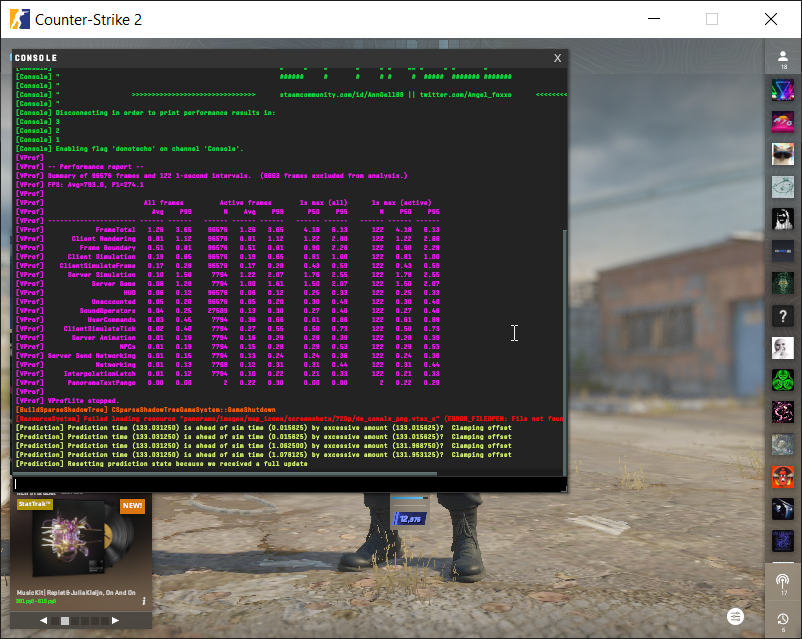Click the console vertical scrollbar thumb

click(565, 352)
